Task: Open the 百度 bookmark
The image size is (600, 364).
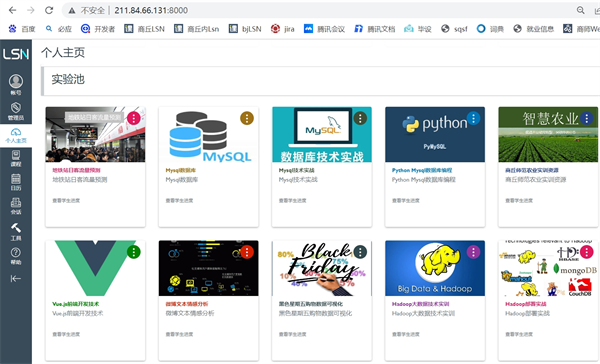Action: (22, 29)
